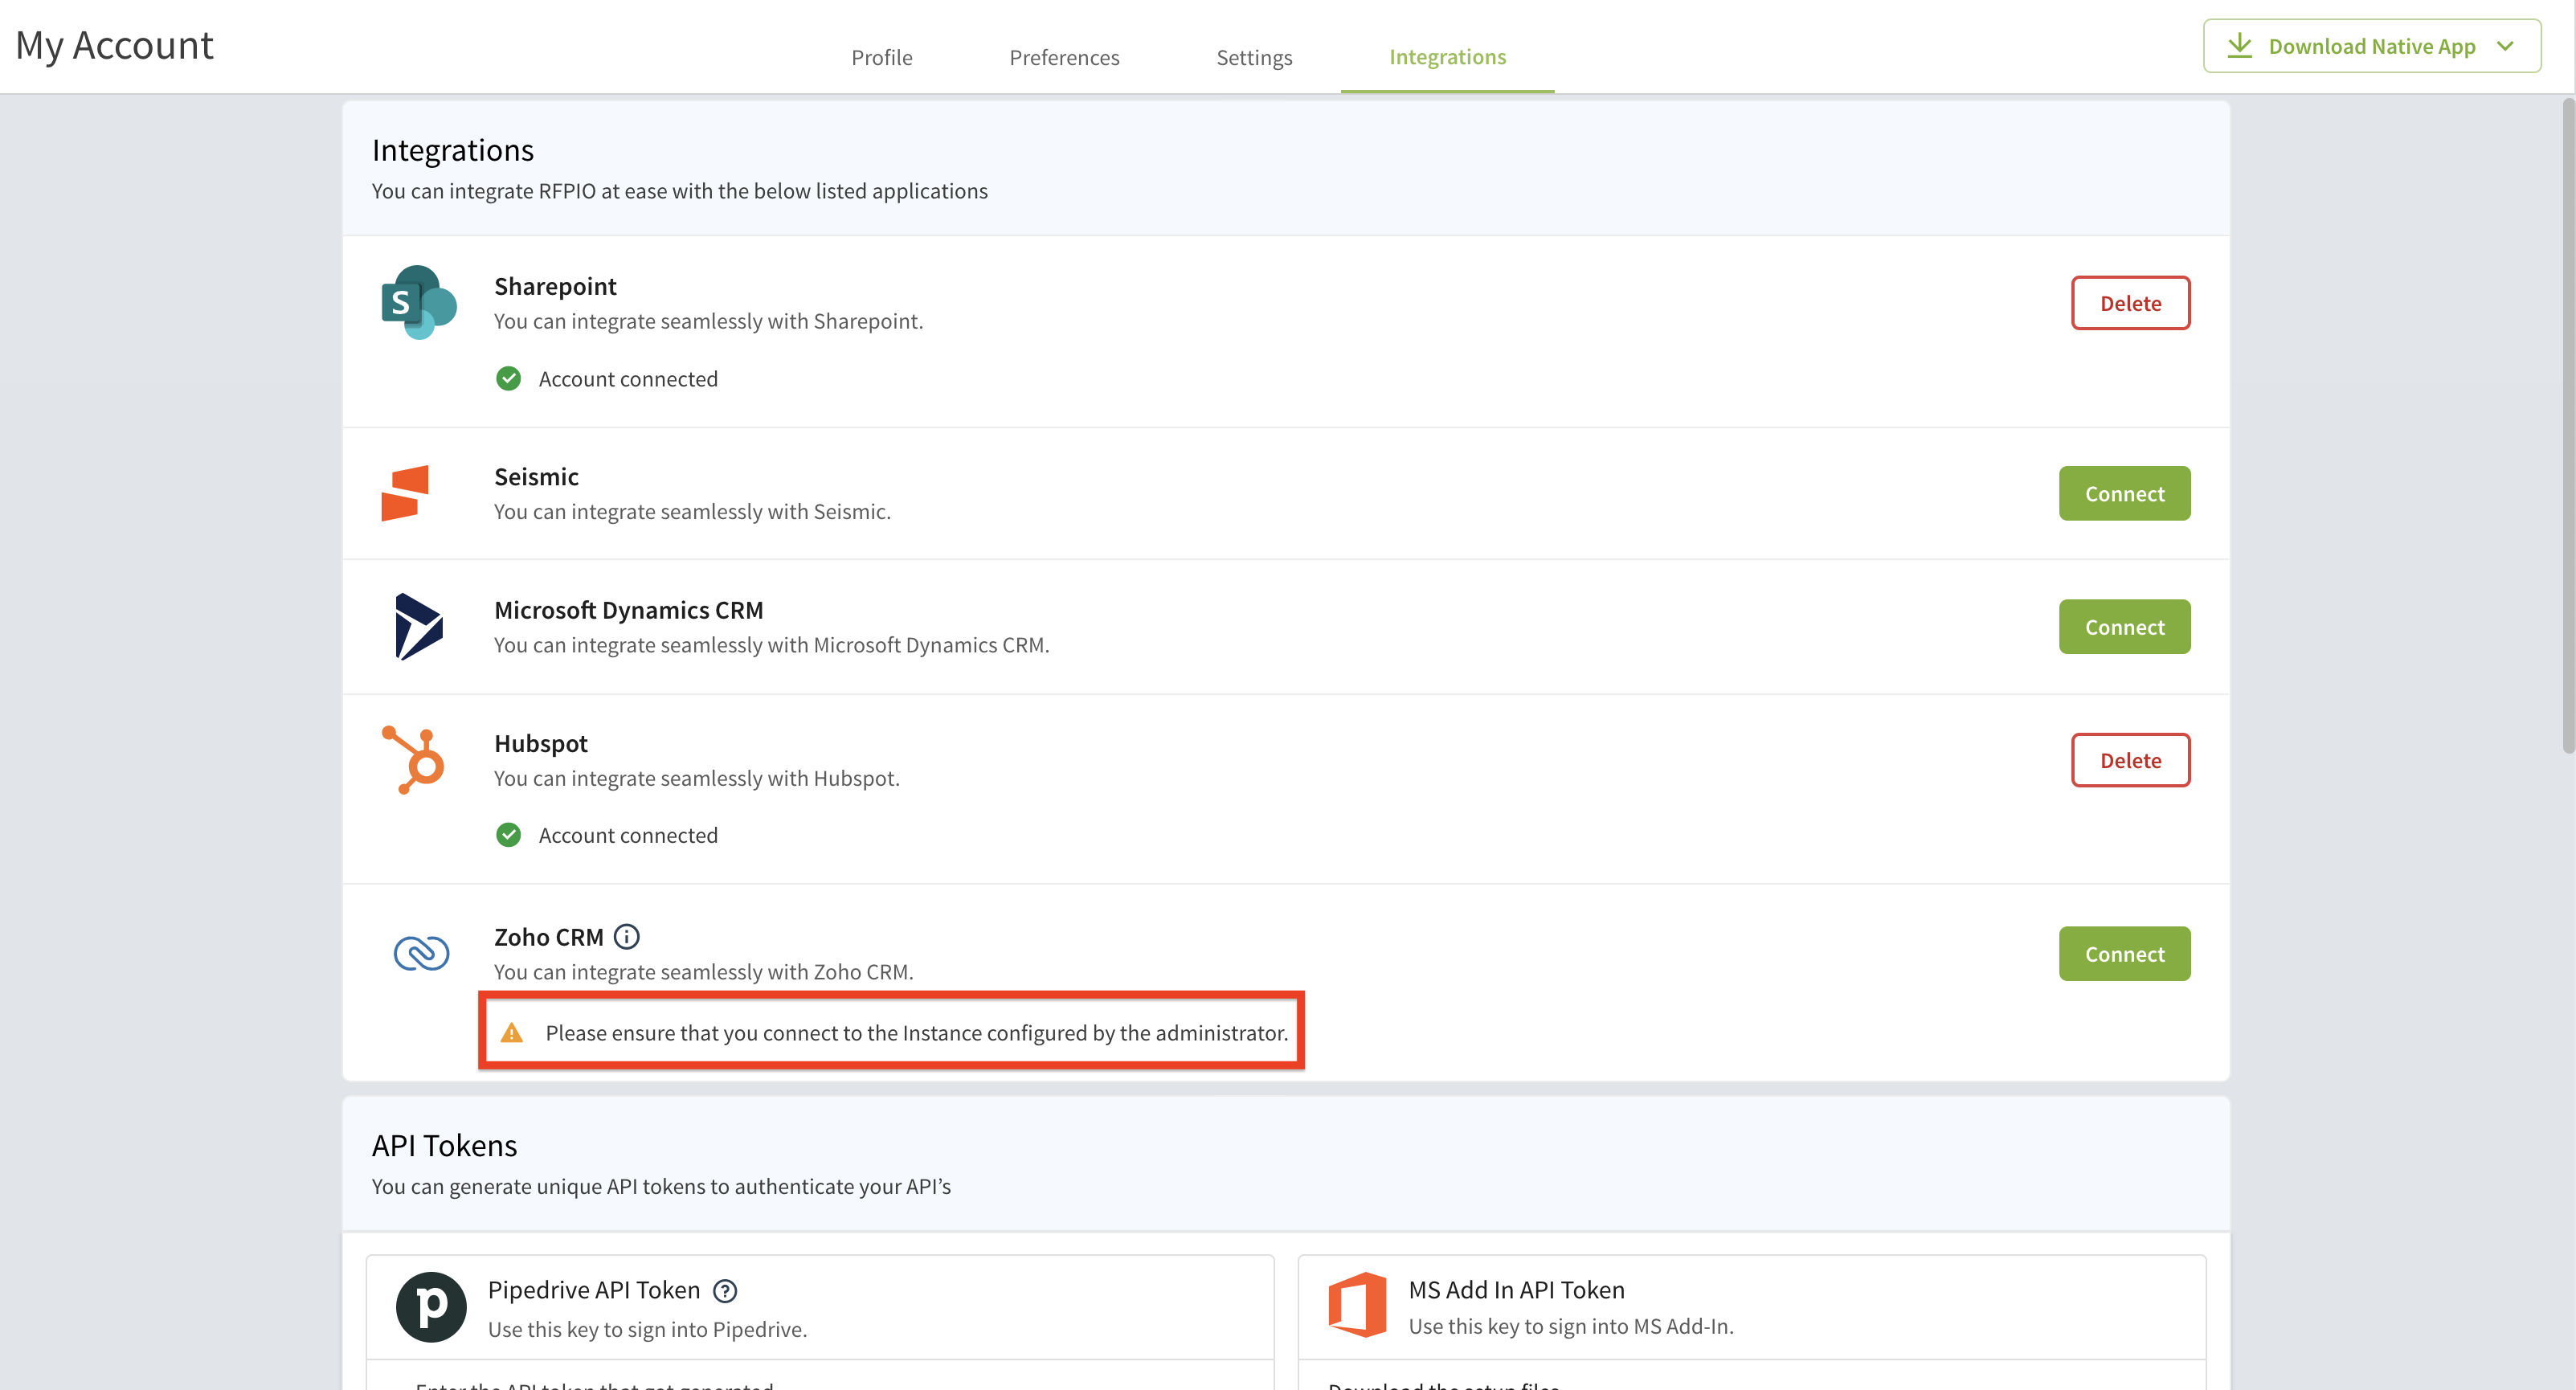Click 'Use this key to sign into Pipedrive.'

point(647,1329)
